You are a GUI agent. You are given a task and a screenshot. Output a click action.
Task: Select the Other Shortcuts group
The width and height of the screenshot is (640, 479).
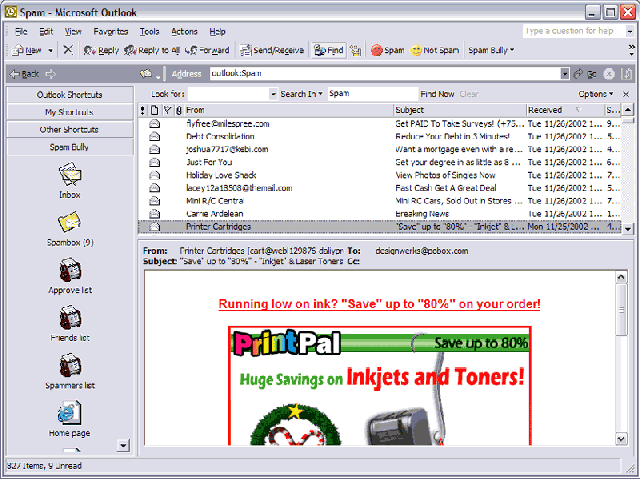click(70, 129)
